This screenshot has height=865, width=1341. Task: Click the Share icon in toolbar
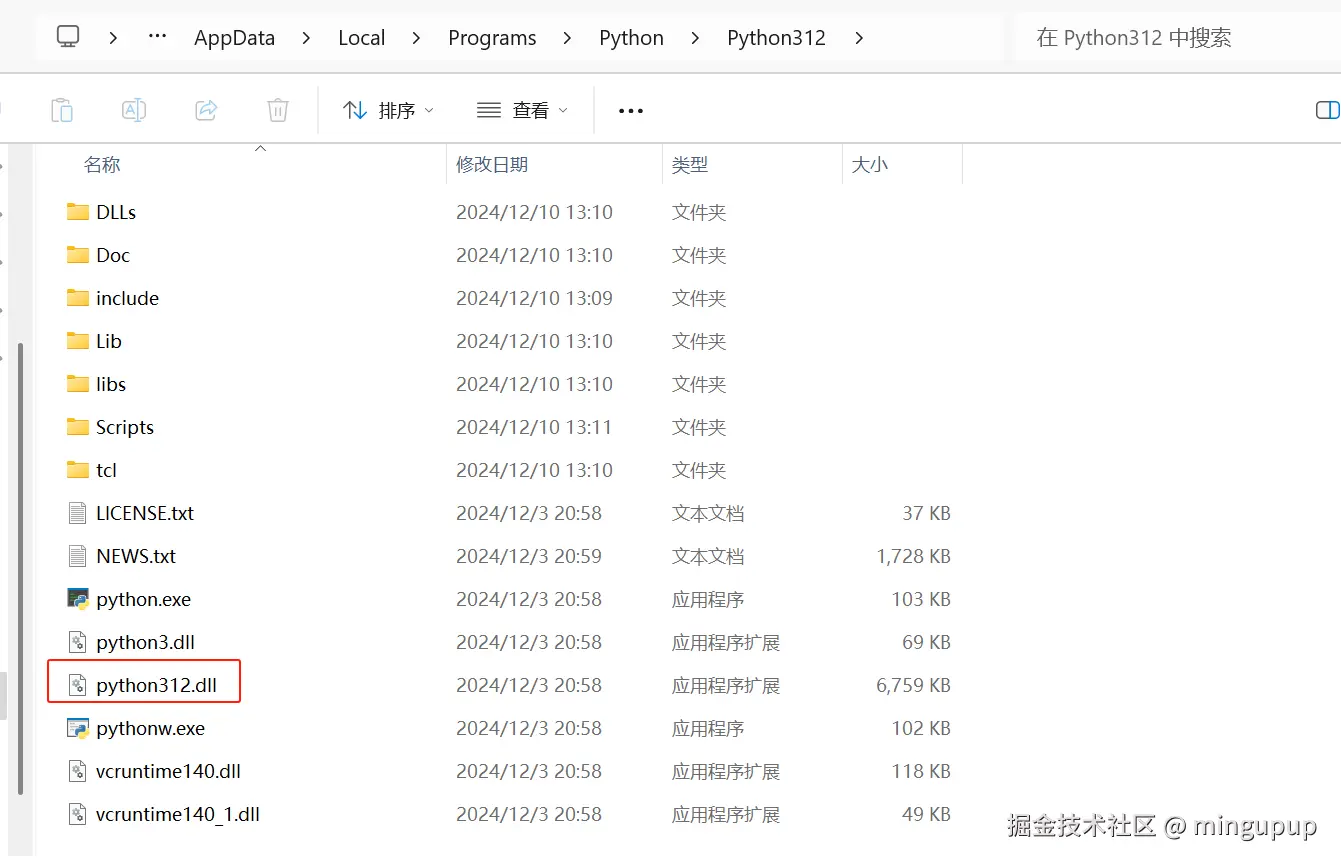point(206,110)
